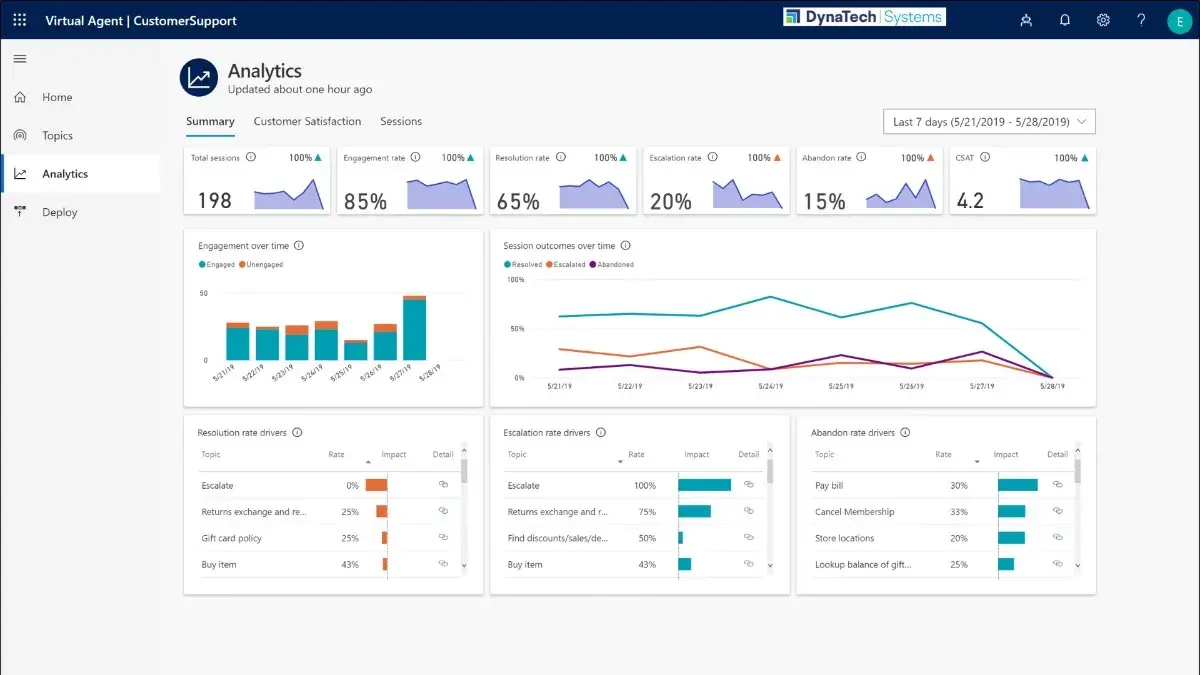Toggle the Escalated legend item
This screenshot has width=1200, height=675.
pyautogui.click(x=566, y=265)
